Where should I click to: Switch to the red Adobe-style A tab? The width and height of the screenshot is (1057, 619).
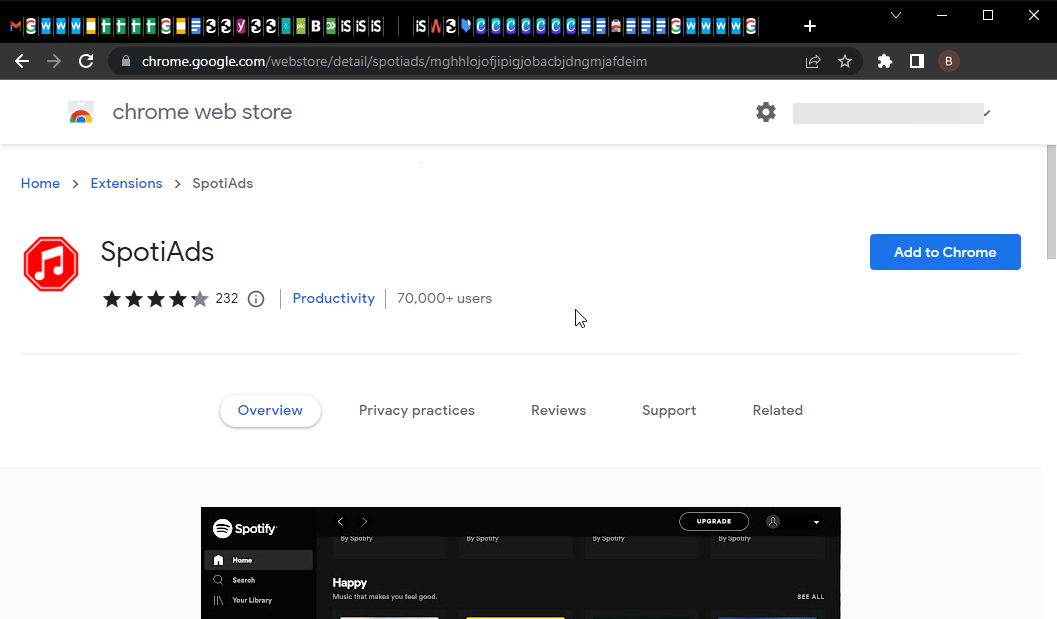coord(436,26)
